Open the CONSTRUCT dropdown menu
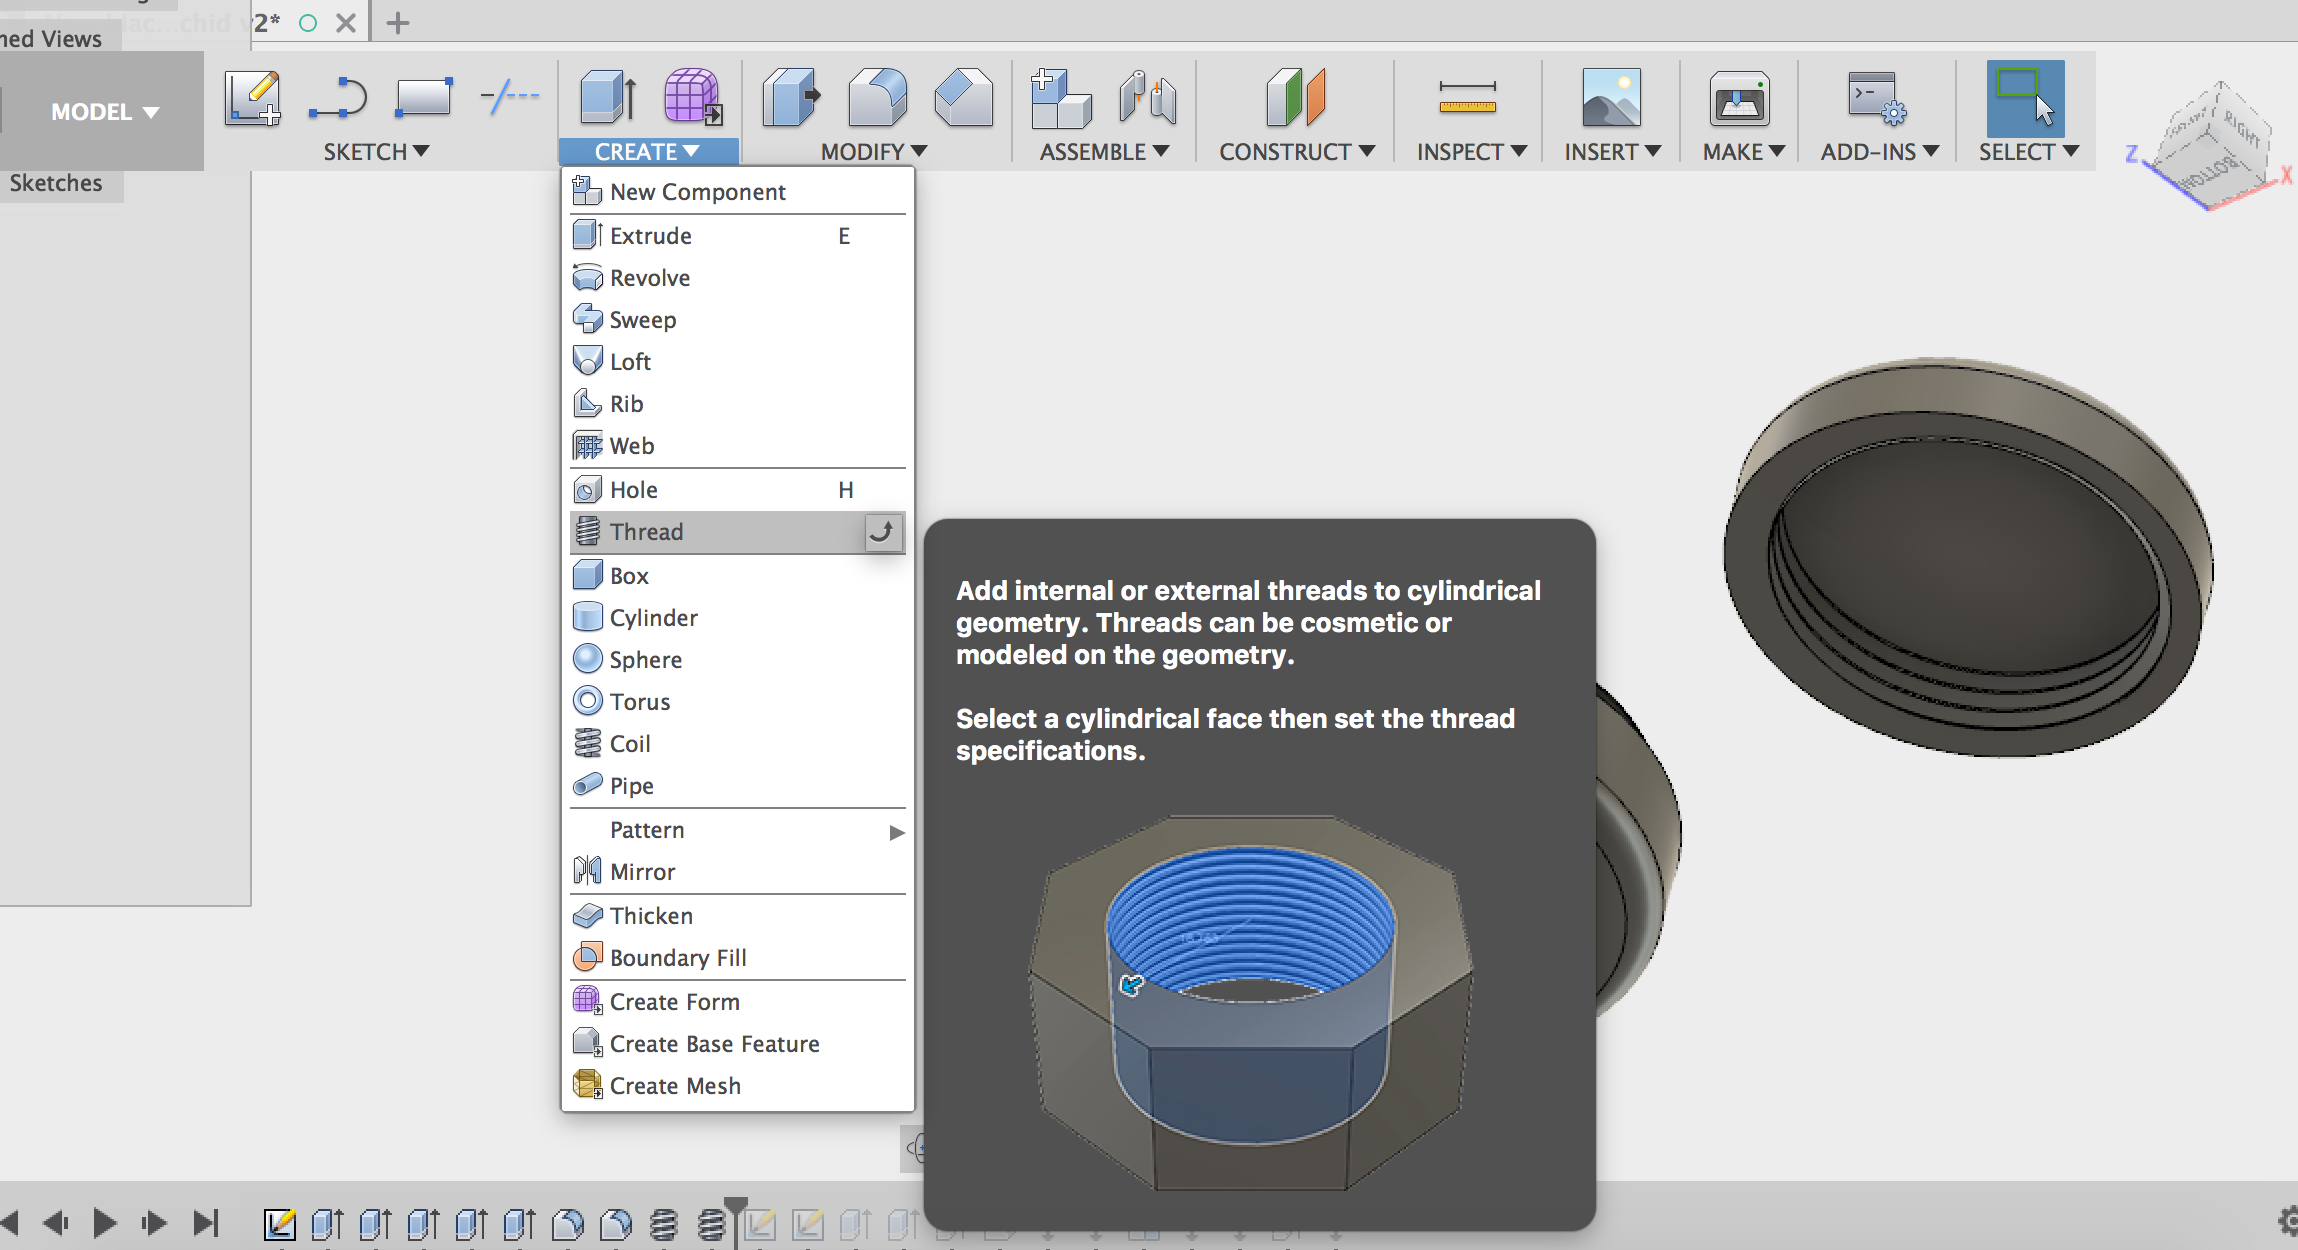This screenshot has height=1250, width=2298. pyautogui.click(x=1297, y=152)
